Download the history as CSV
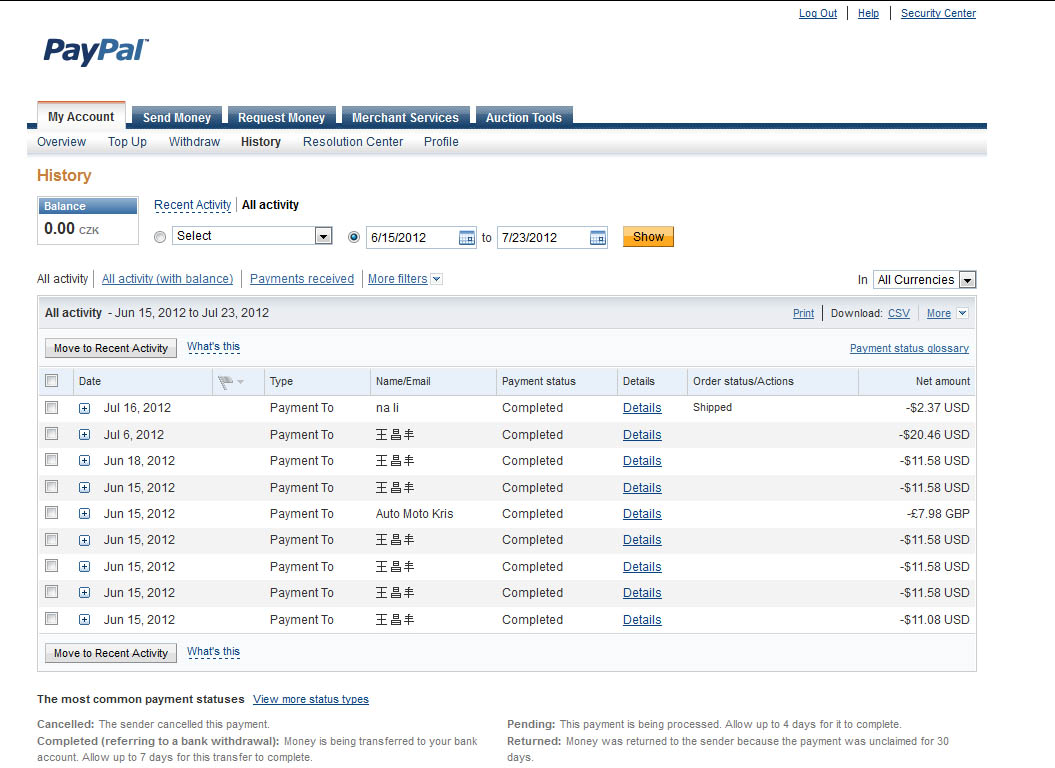1055x768 pixels. coord(898,313)
